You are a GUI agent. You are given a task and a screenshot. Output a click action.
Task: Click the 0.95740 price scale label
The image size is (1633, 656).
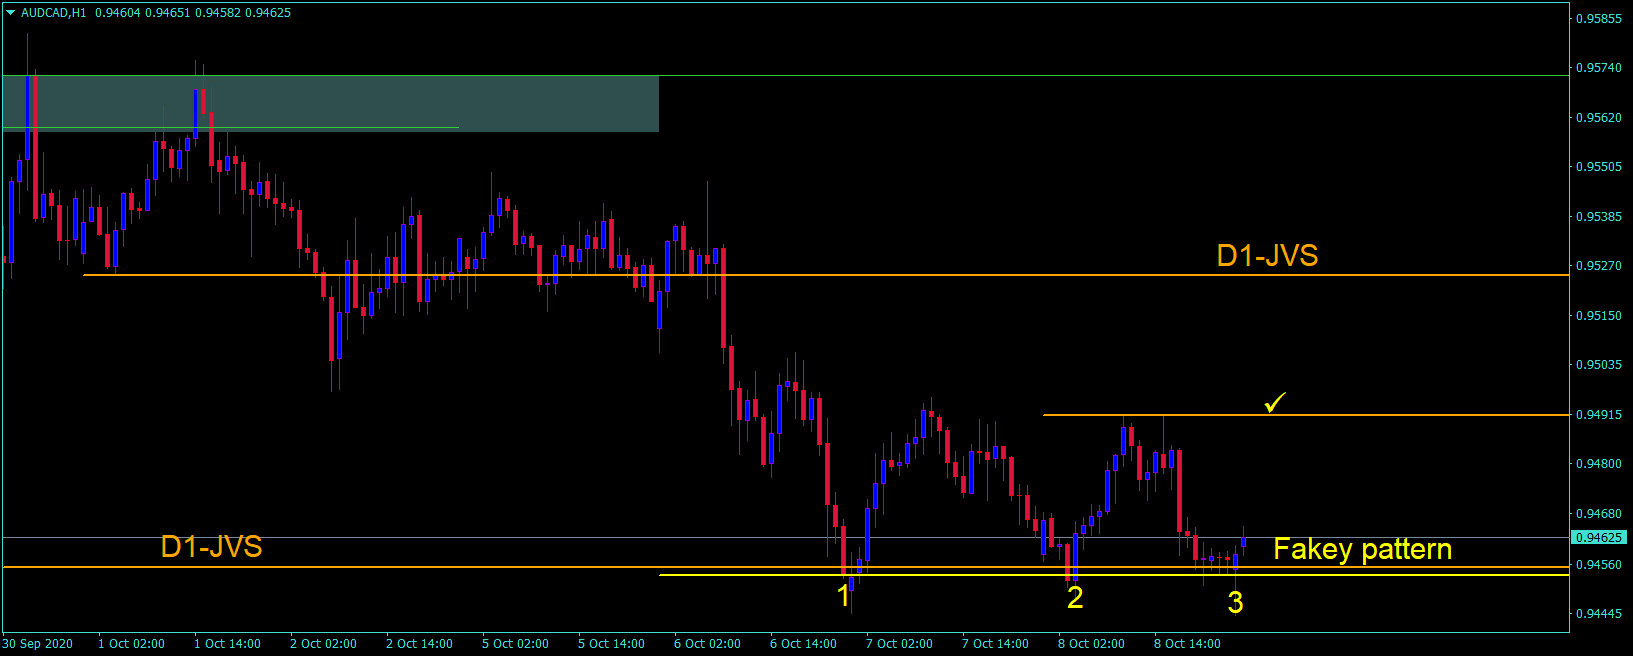(1599, 68)
